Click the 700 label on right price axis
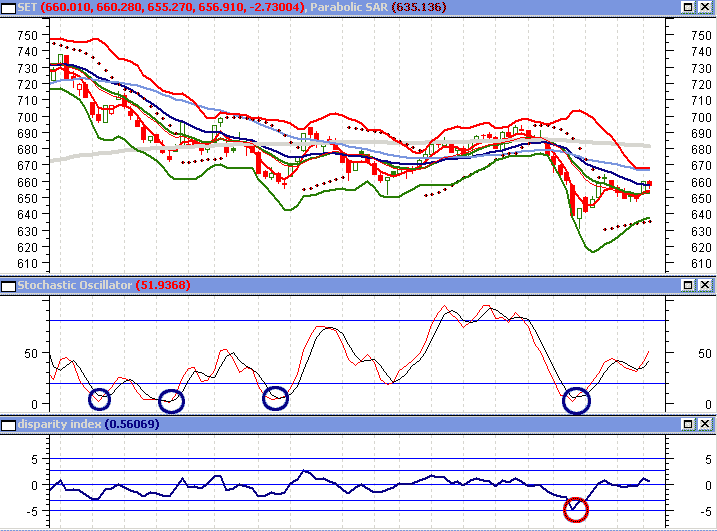 coord(701,118)
